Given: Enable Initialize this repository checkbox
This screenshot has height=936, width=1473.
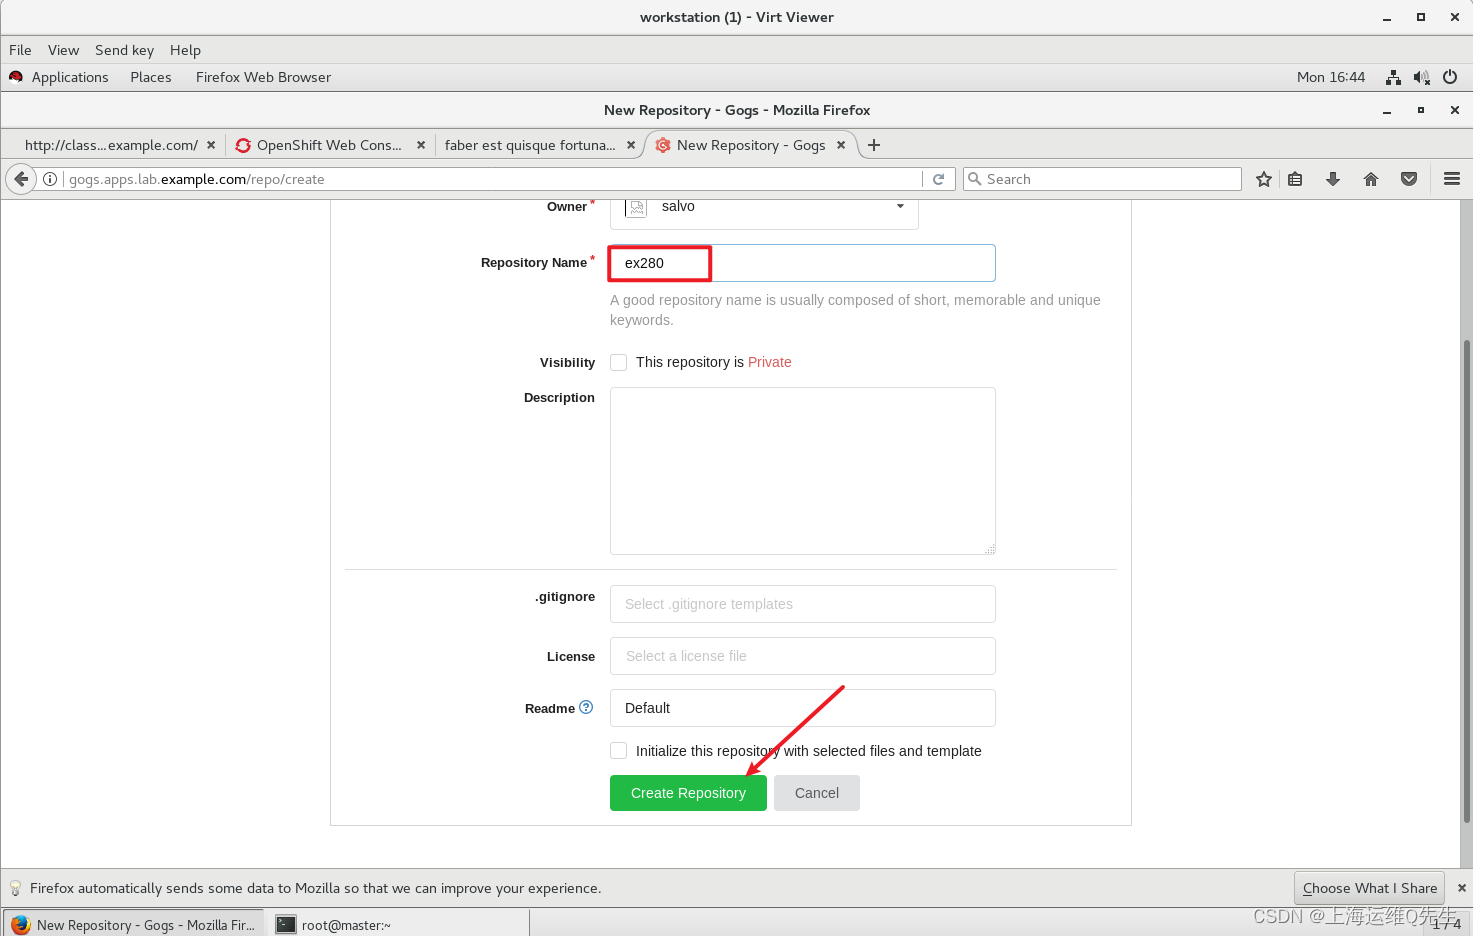Looking at the screenshot, I should click(x=619, y=751).
